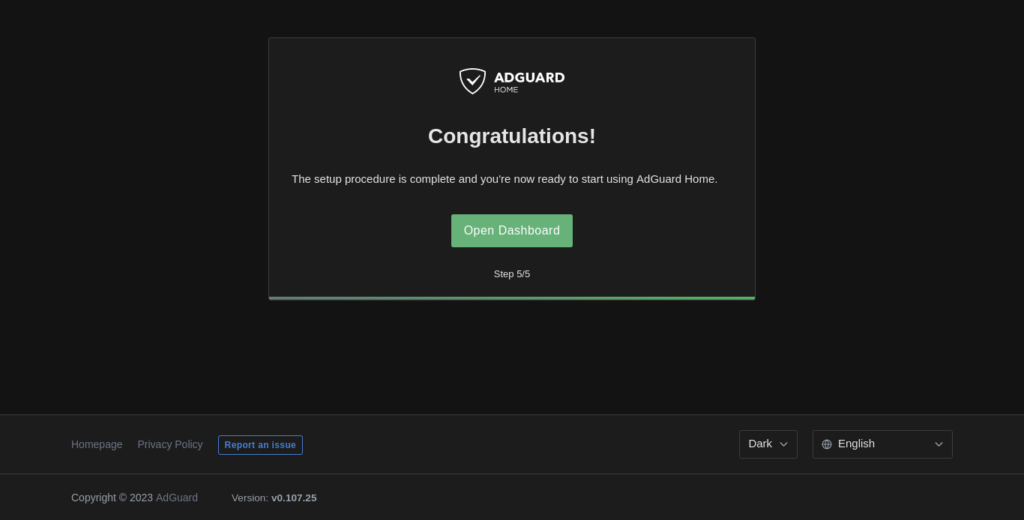Open the Dark theme dropdown
The image size is (1024, 520).
pos(767,444)
